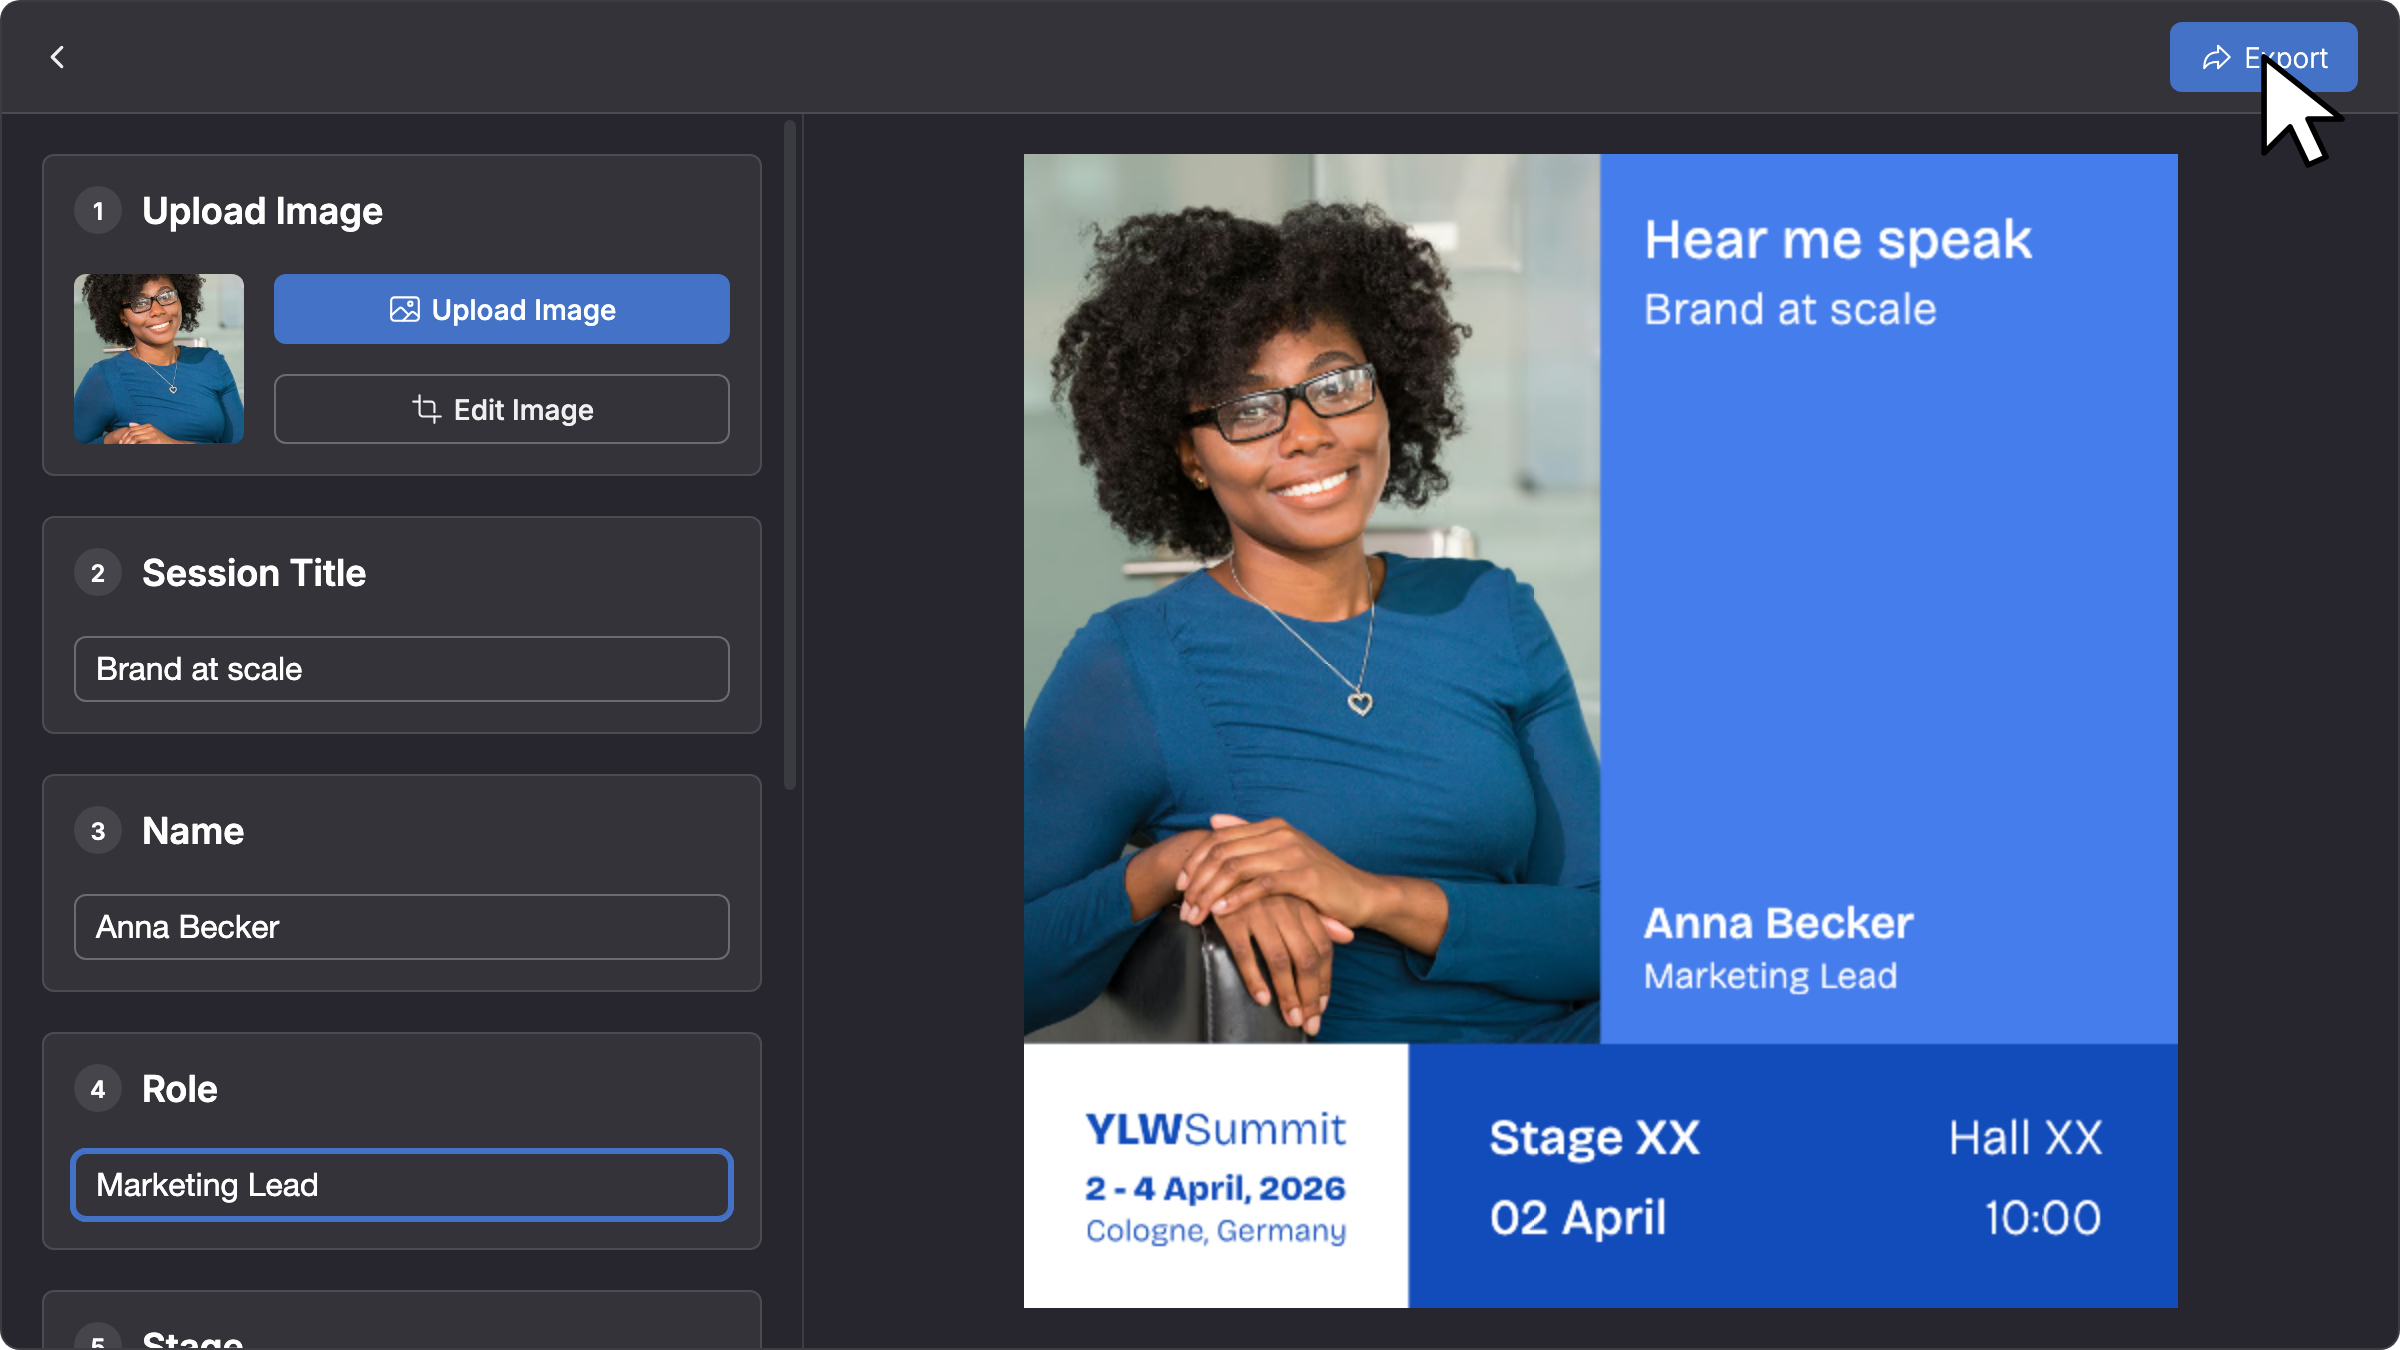The image size is (2400, 1350).
Task: Click the left panel vertical scrollbar
Action: point(790,455)
